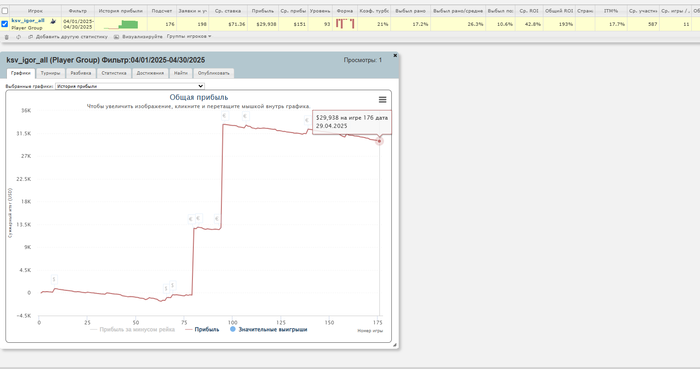The image size is (700, 369).
Task: Click Добавить другую статистику
Action: pyautogui.click(x=68, y=37)
